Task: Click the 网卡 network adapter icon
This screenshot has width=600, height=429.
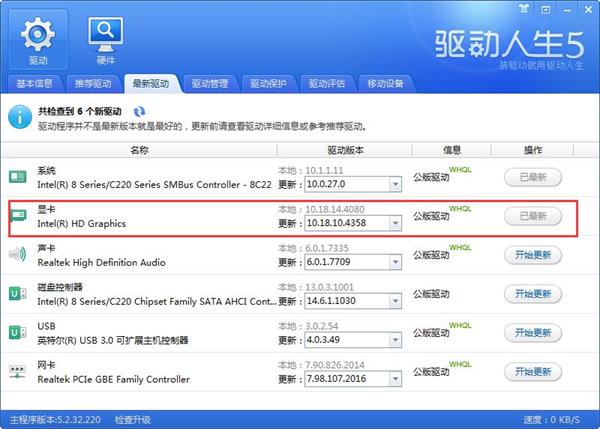Action: [18, 372]
